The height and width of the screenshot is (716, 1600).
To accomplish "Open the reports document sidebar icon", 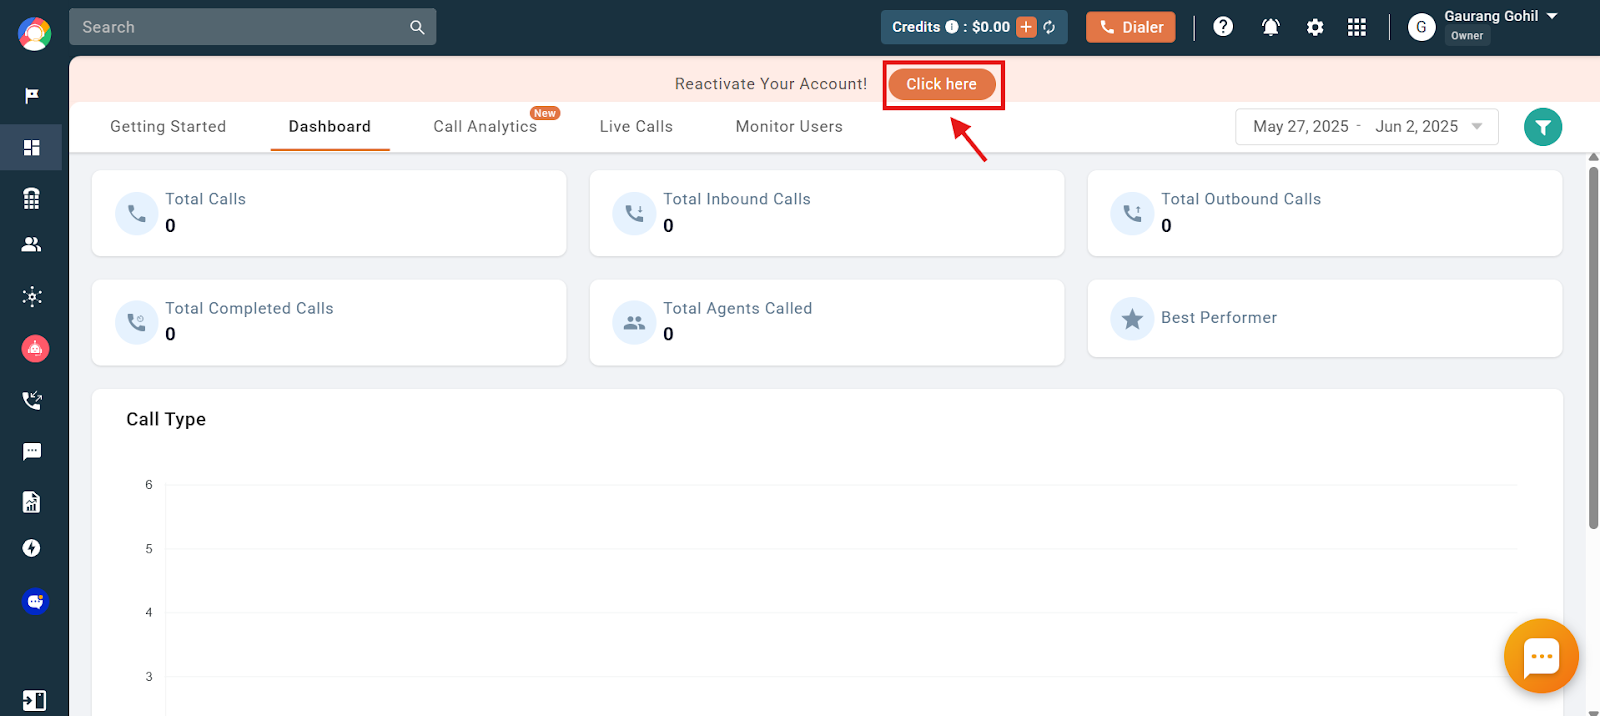I will 32,501.
